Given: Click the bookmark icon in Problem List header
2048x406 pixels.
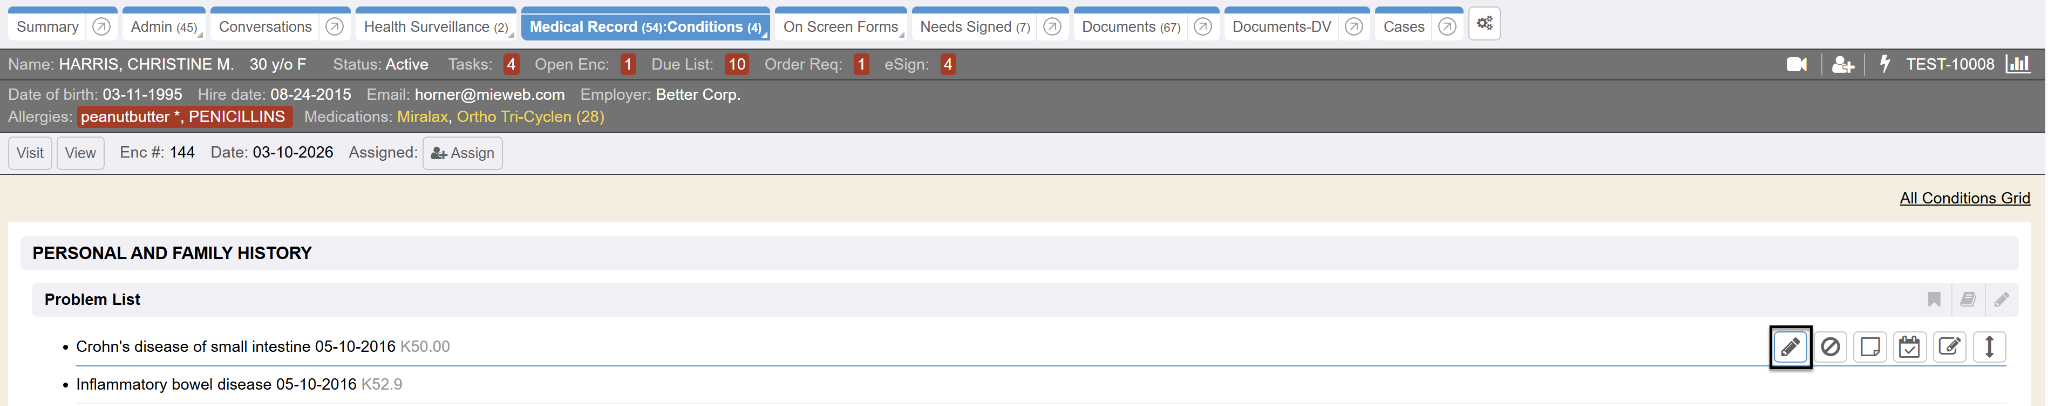Looking at the screenshot, I should tap(1934, 300).
